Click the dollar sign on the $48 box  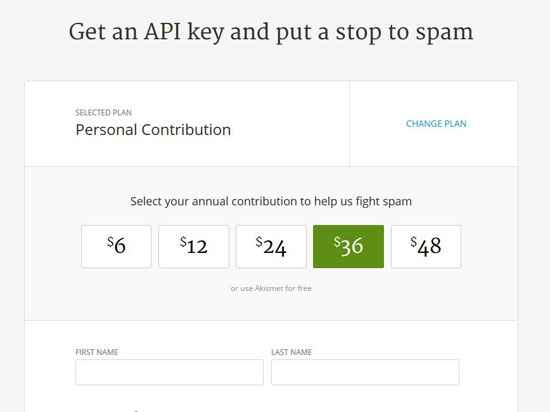click(414, 242)
